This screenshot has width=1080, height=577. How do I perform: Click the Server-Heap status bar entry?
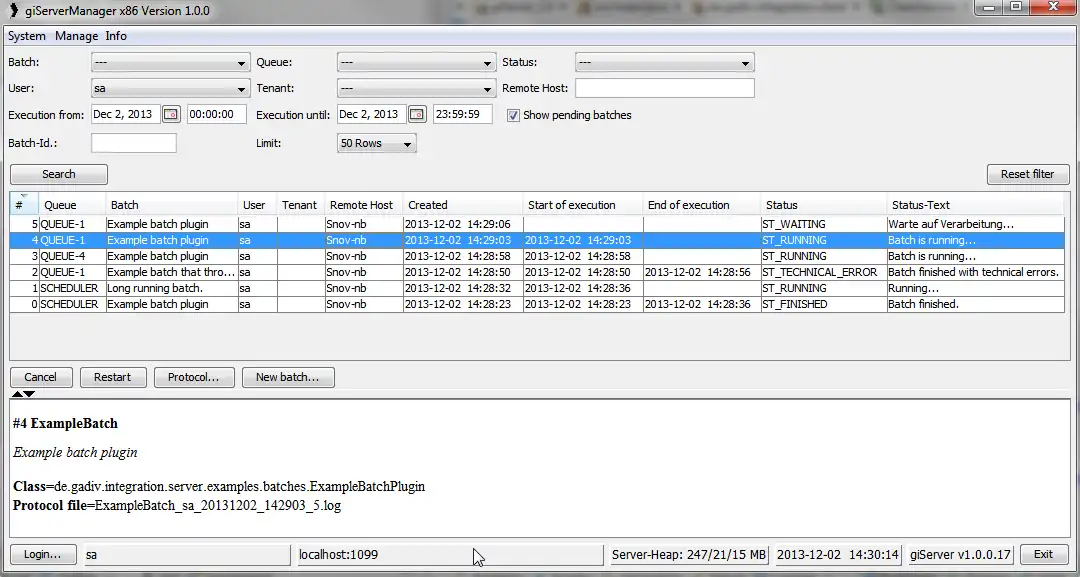point(689,554)
